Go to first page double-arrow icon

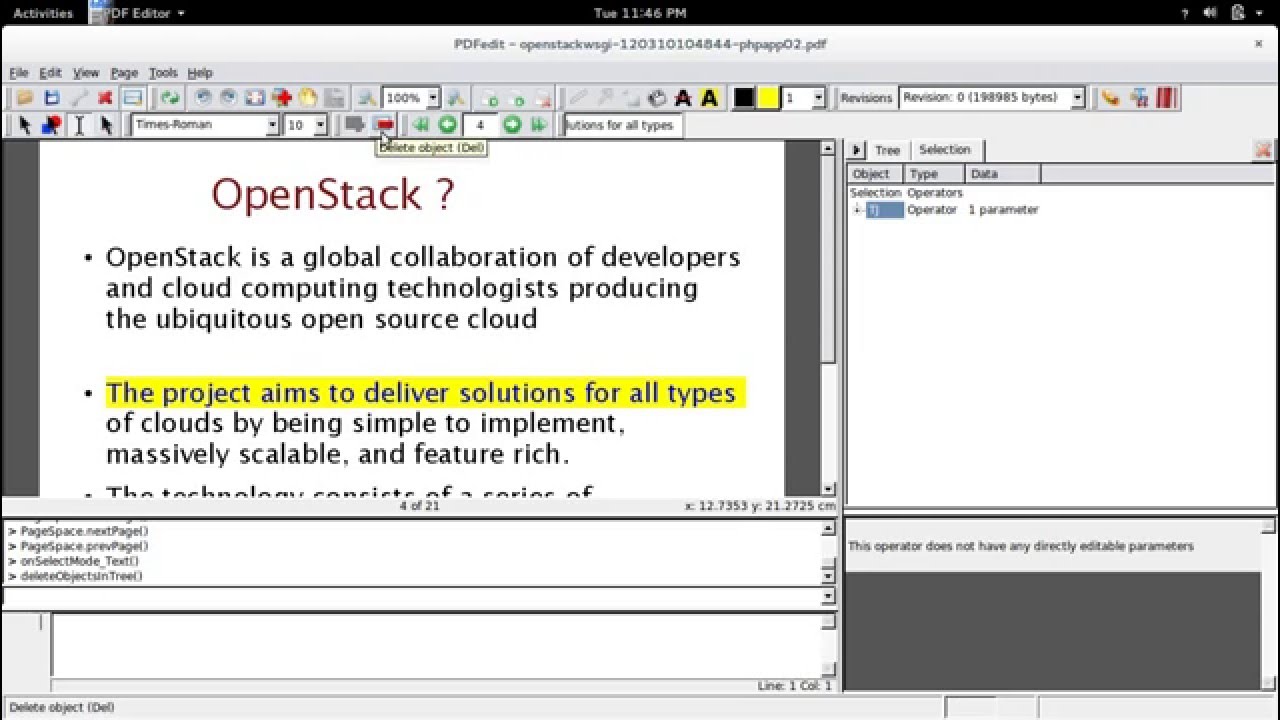click(420, 125)
